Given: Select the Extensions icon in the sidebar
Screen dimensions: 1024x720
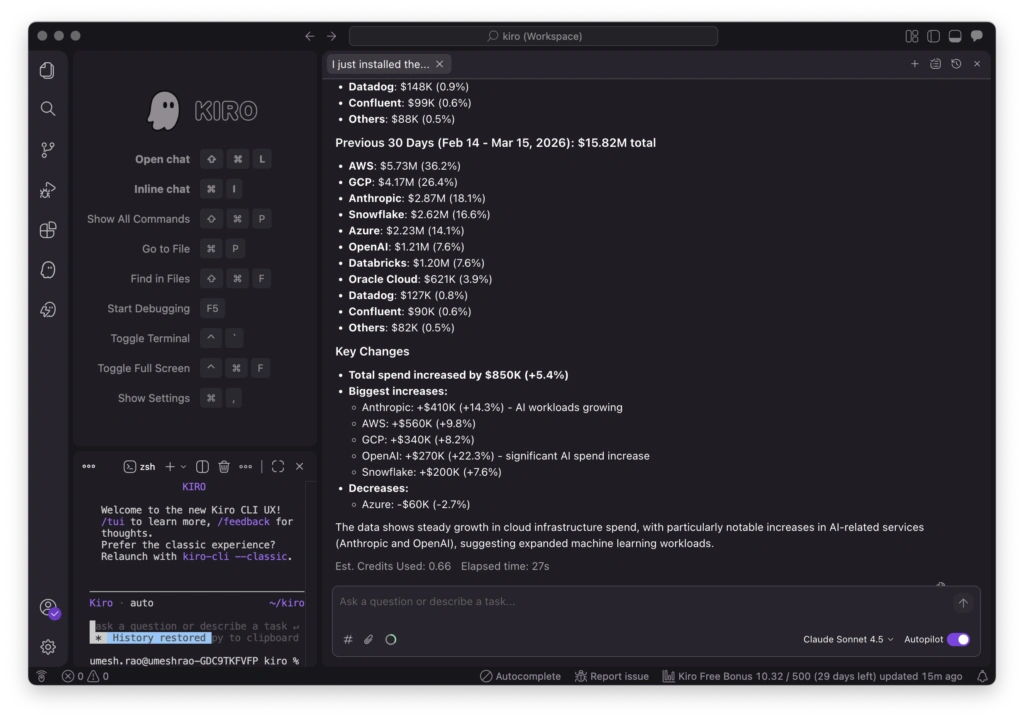Looking at the screenshot, I should click(47, 229).
